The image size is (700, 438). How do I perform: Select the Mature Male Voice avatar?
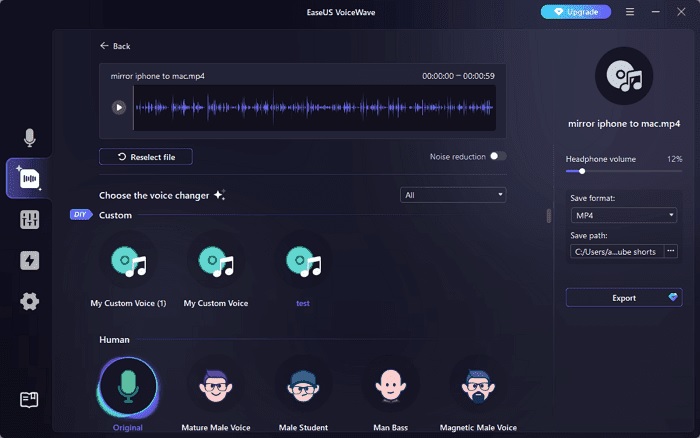[x=216, y=385]
